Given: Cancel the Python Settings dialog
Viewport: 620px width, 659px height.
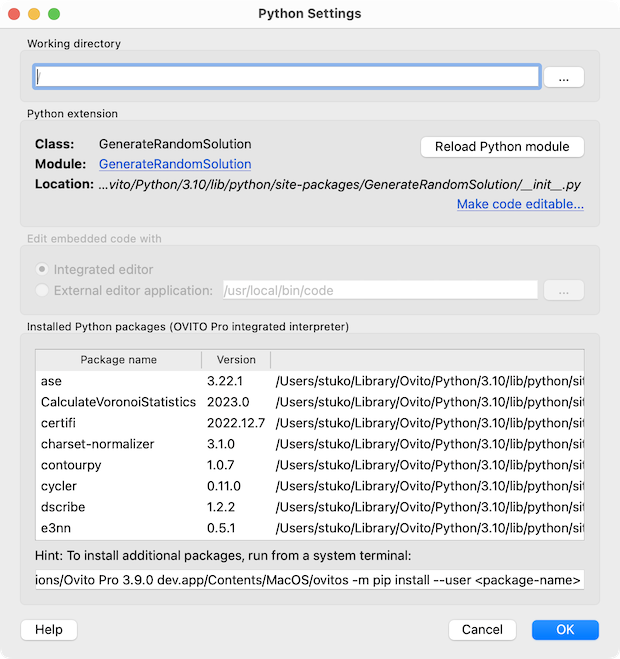Looking at the screenshot, I should (482, 630).
